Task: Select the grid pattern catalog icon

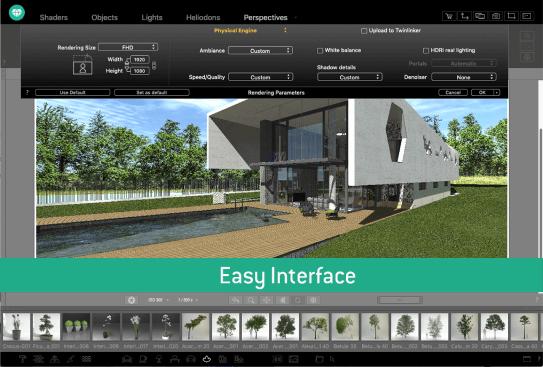Action: click(x=86, y=359)
